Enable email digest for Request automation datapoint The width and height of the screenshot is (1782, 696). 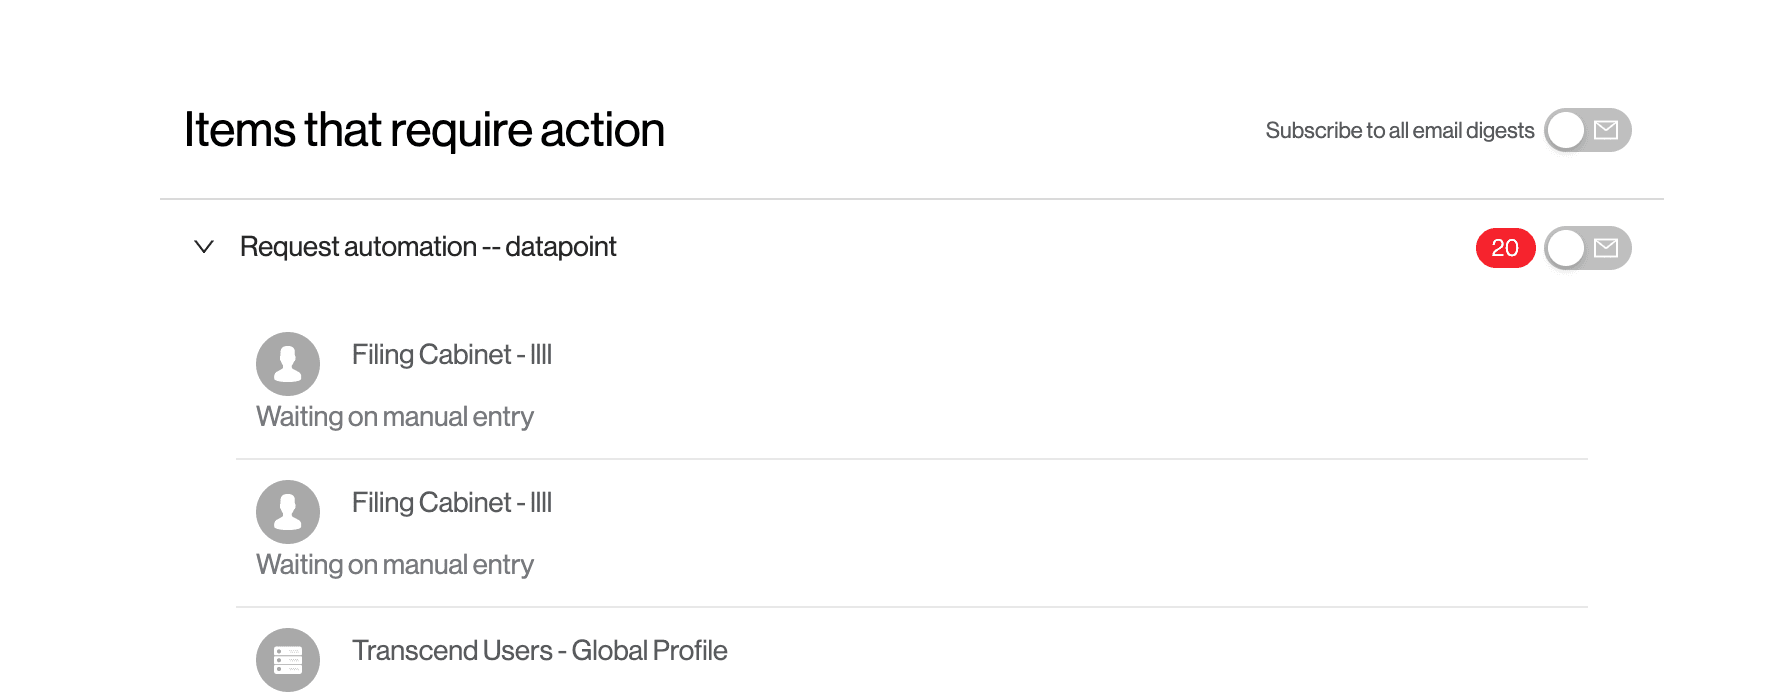tap(1587, 248)
